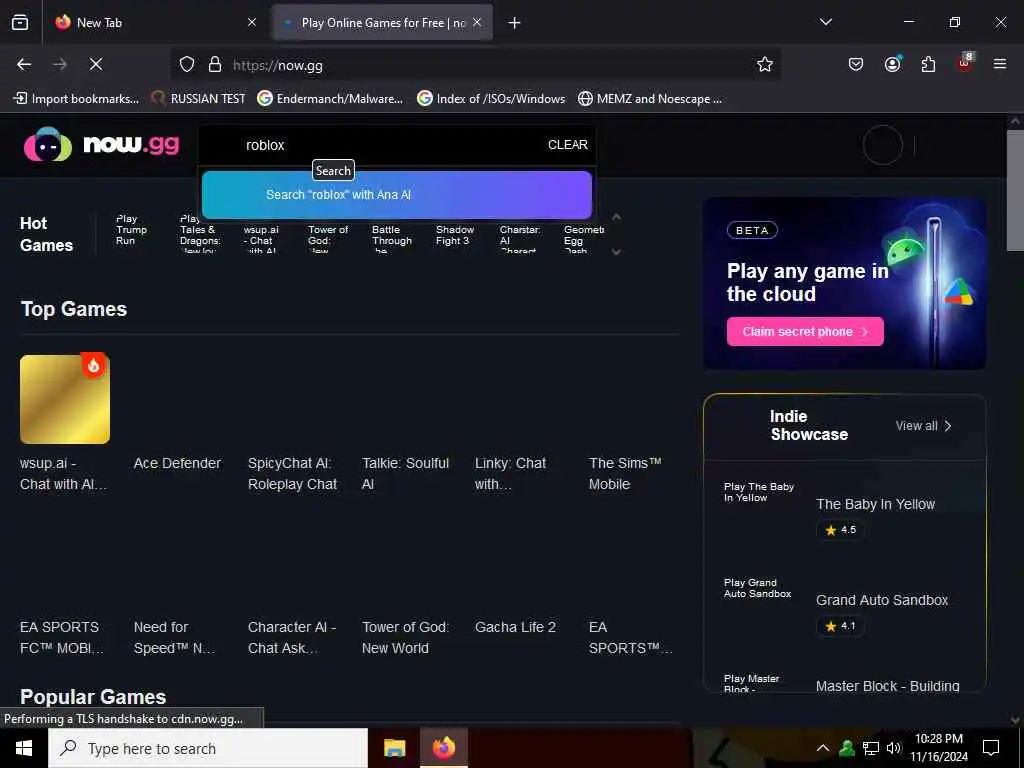Save page to Pocket
Image resolution: width=1024 pixels, height=768 pixels.
point(856,64)
